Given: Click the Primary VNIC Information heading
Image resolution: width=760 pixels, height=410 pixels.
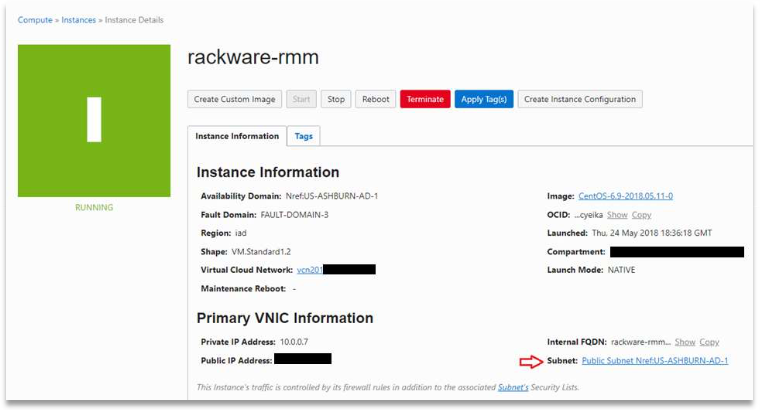Looking at the screenshot, I should click(285, 318).
